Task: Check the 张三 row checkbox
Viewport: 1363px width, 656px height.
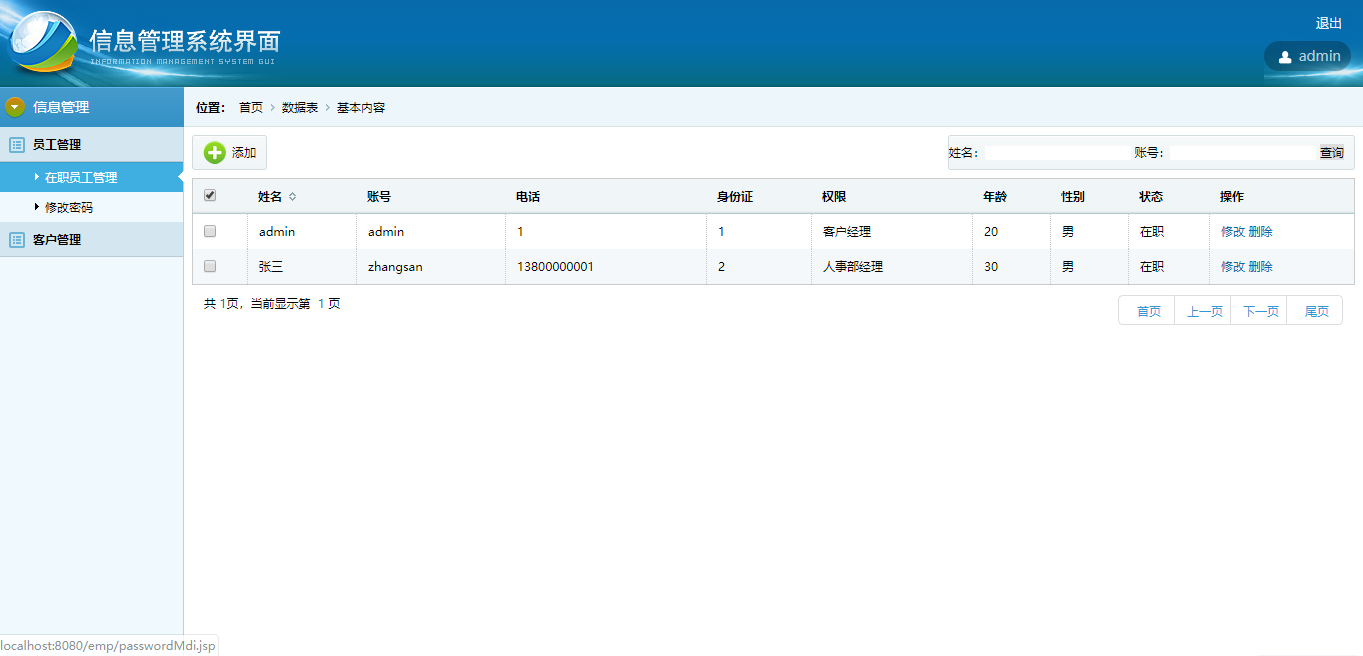Action: [210, 266]
